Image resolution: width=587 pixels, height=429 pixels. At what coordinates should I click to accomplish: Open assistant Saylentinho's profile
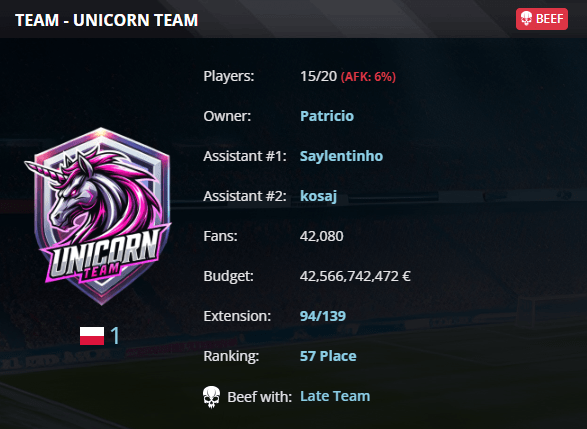click(x=341, y=156)
